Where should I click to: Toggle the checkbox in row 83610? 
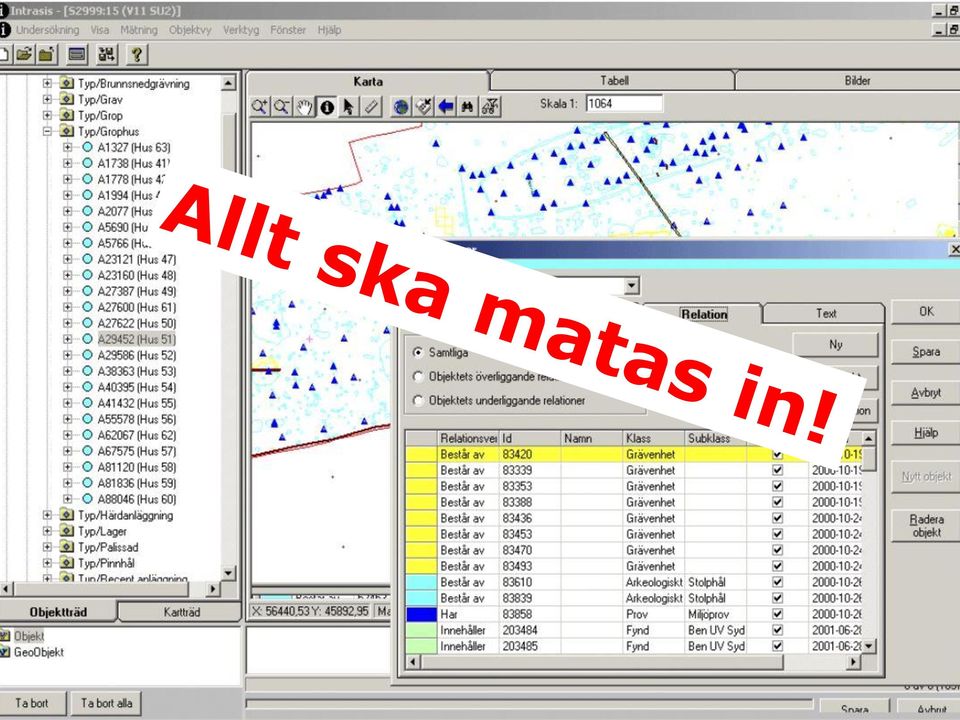(778, 582)
